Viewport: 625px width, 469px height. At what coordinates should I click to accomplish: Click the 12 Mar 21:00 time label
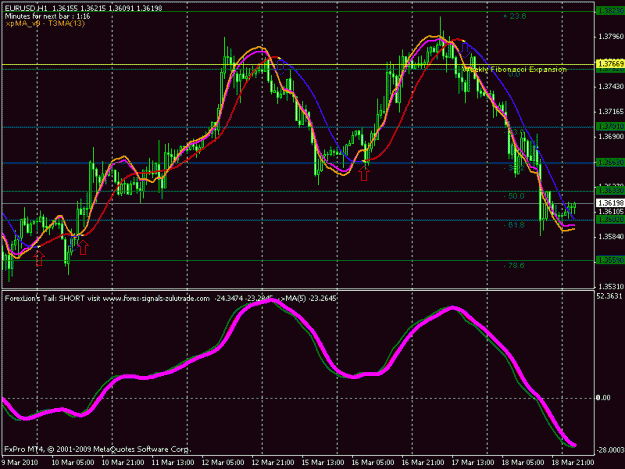[x=273, y=463]
